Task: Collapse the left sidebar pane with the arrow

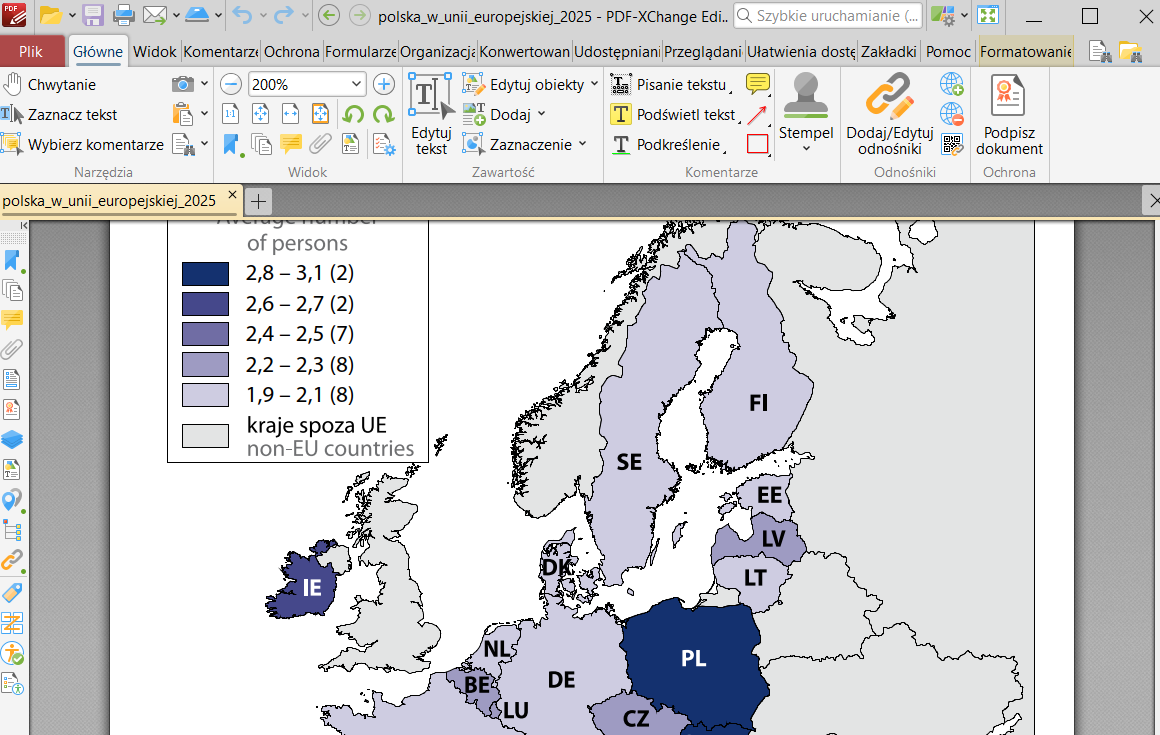Action: pos(24,226)
